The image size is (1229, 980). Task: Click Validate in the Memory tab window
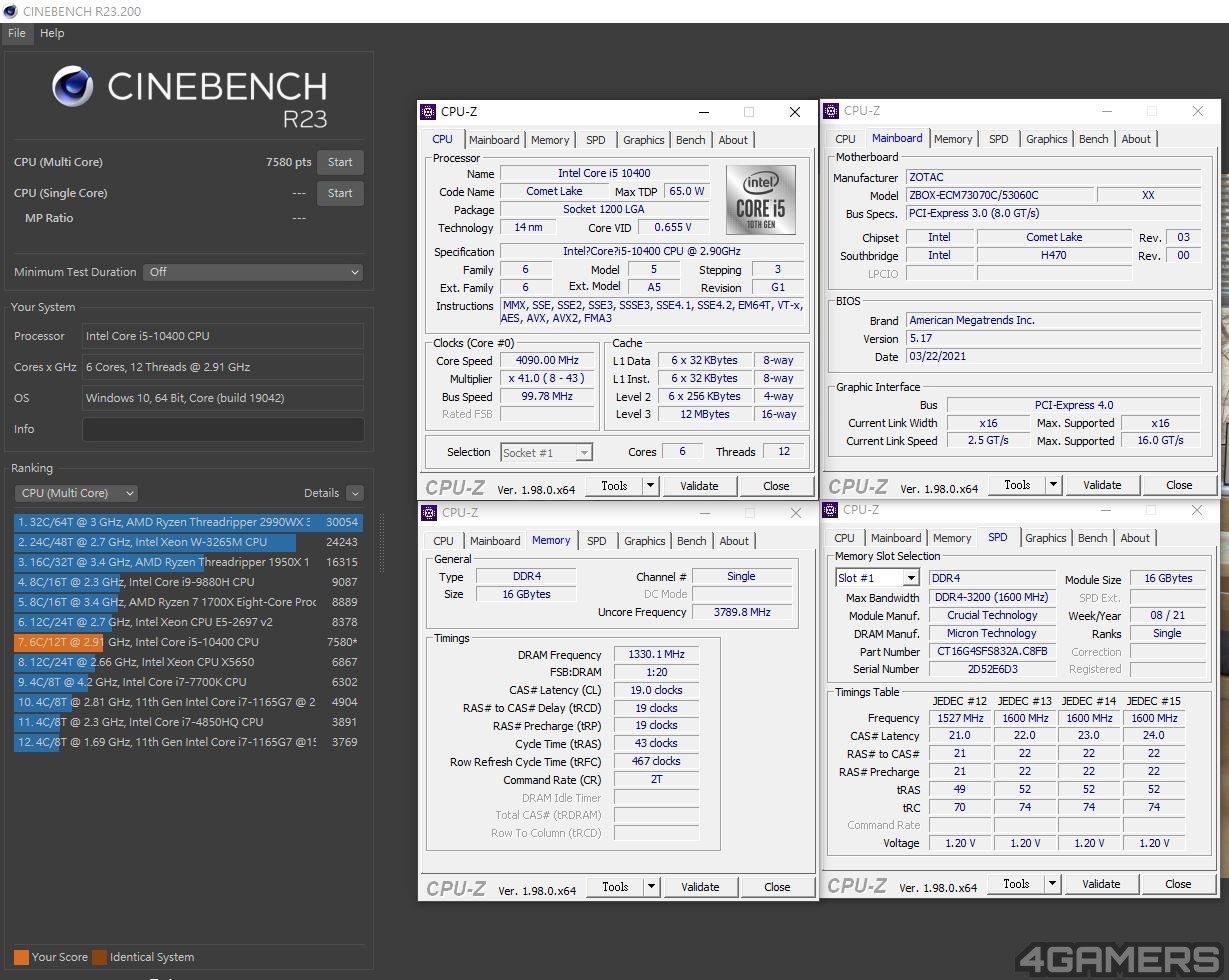[x=700, y=887]
